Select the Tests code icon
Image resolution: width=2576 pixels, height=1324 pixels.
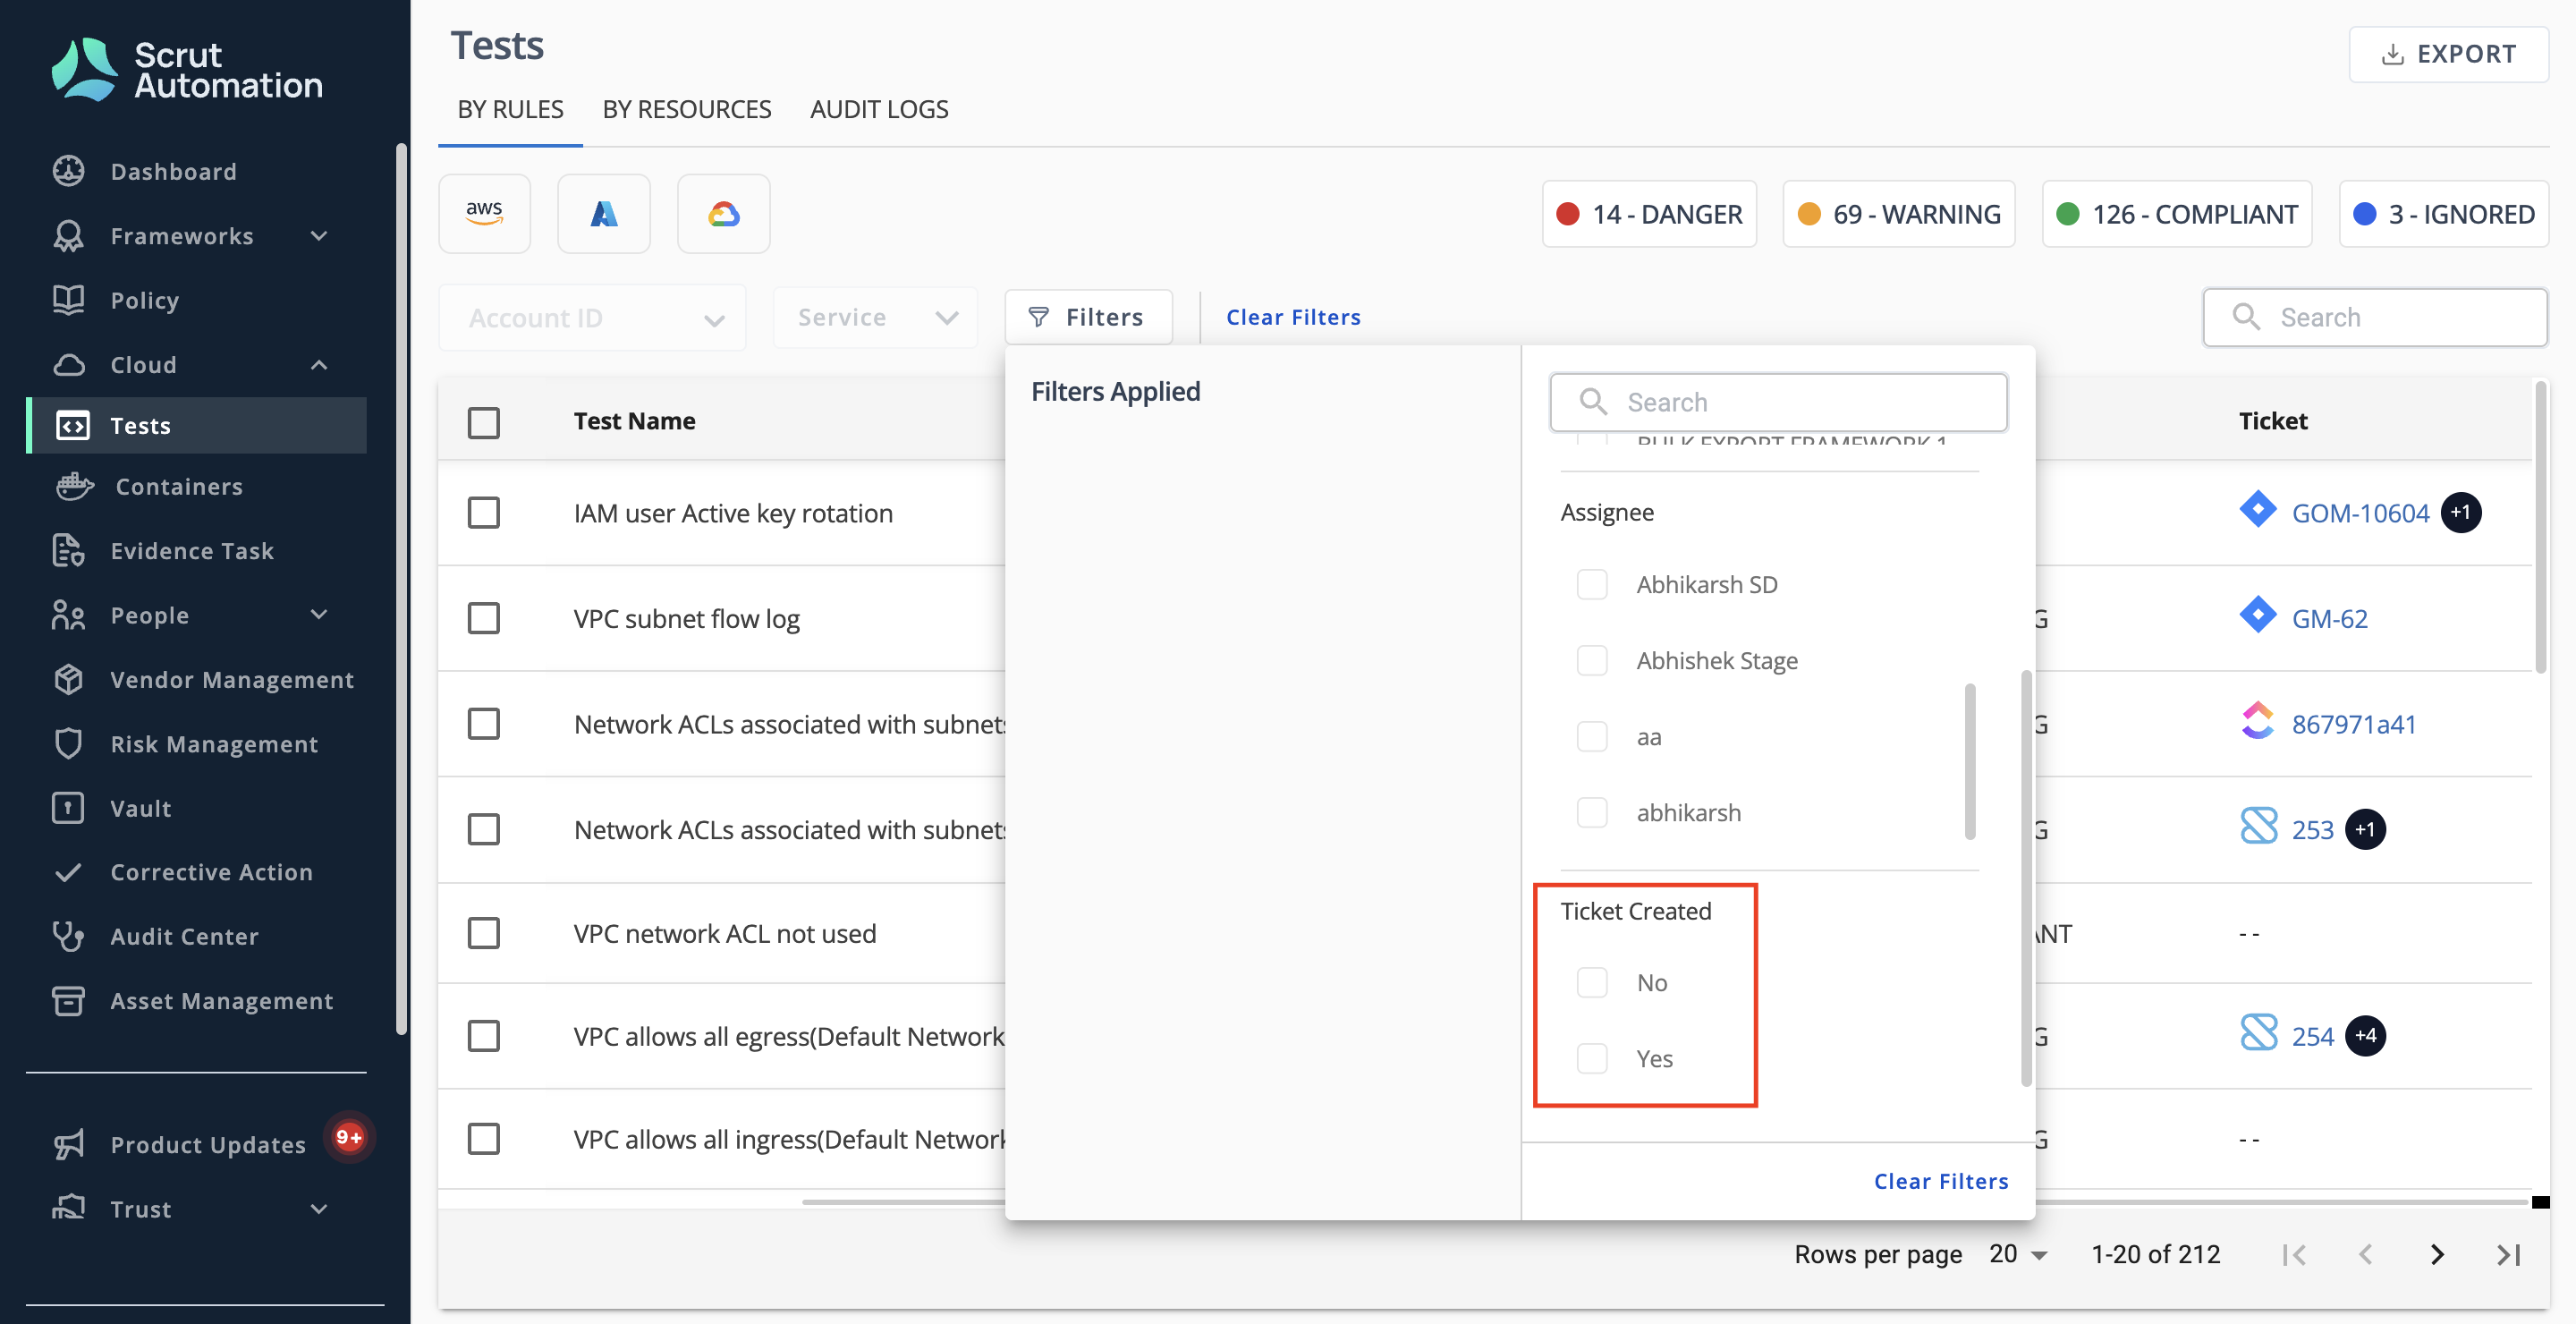click(x=72, y=426)
